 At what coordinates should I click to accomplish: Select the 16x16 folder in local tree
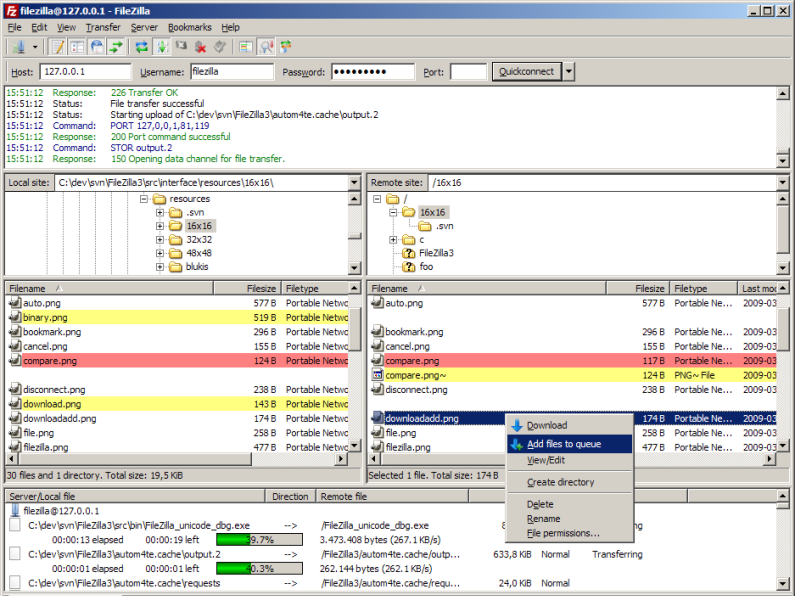coord(199,226)
